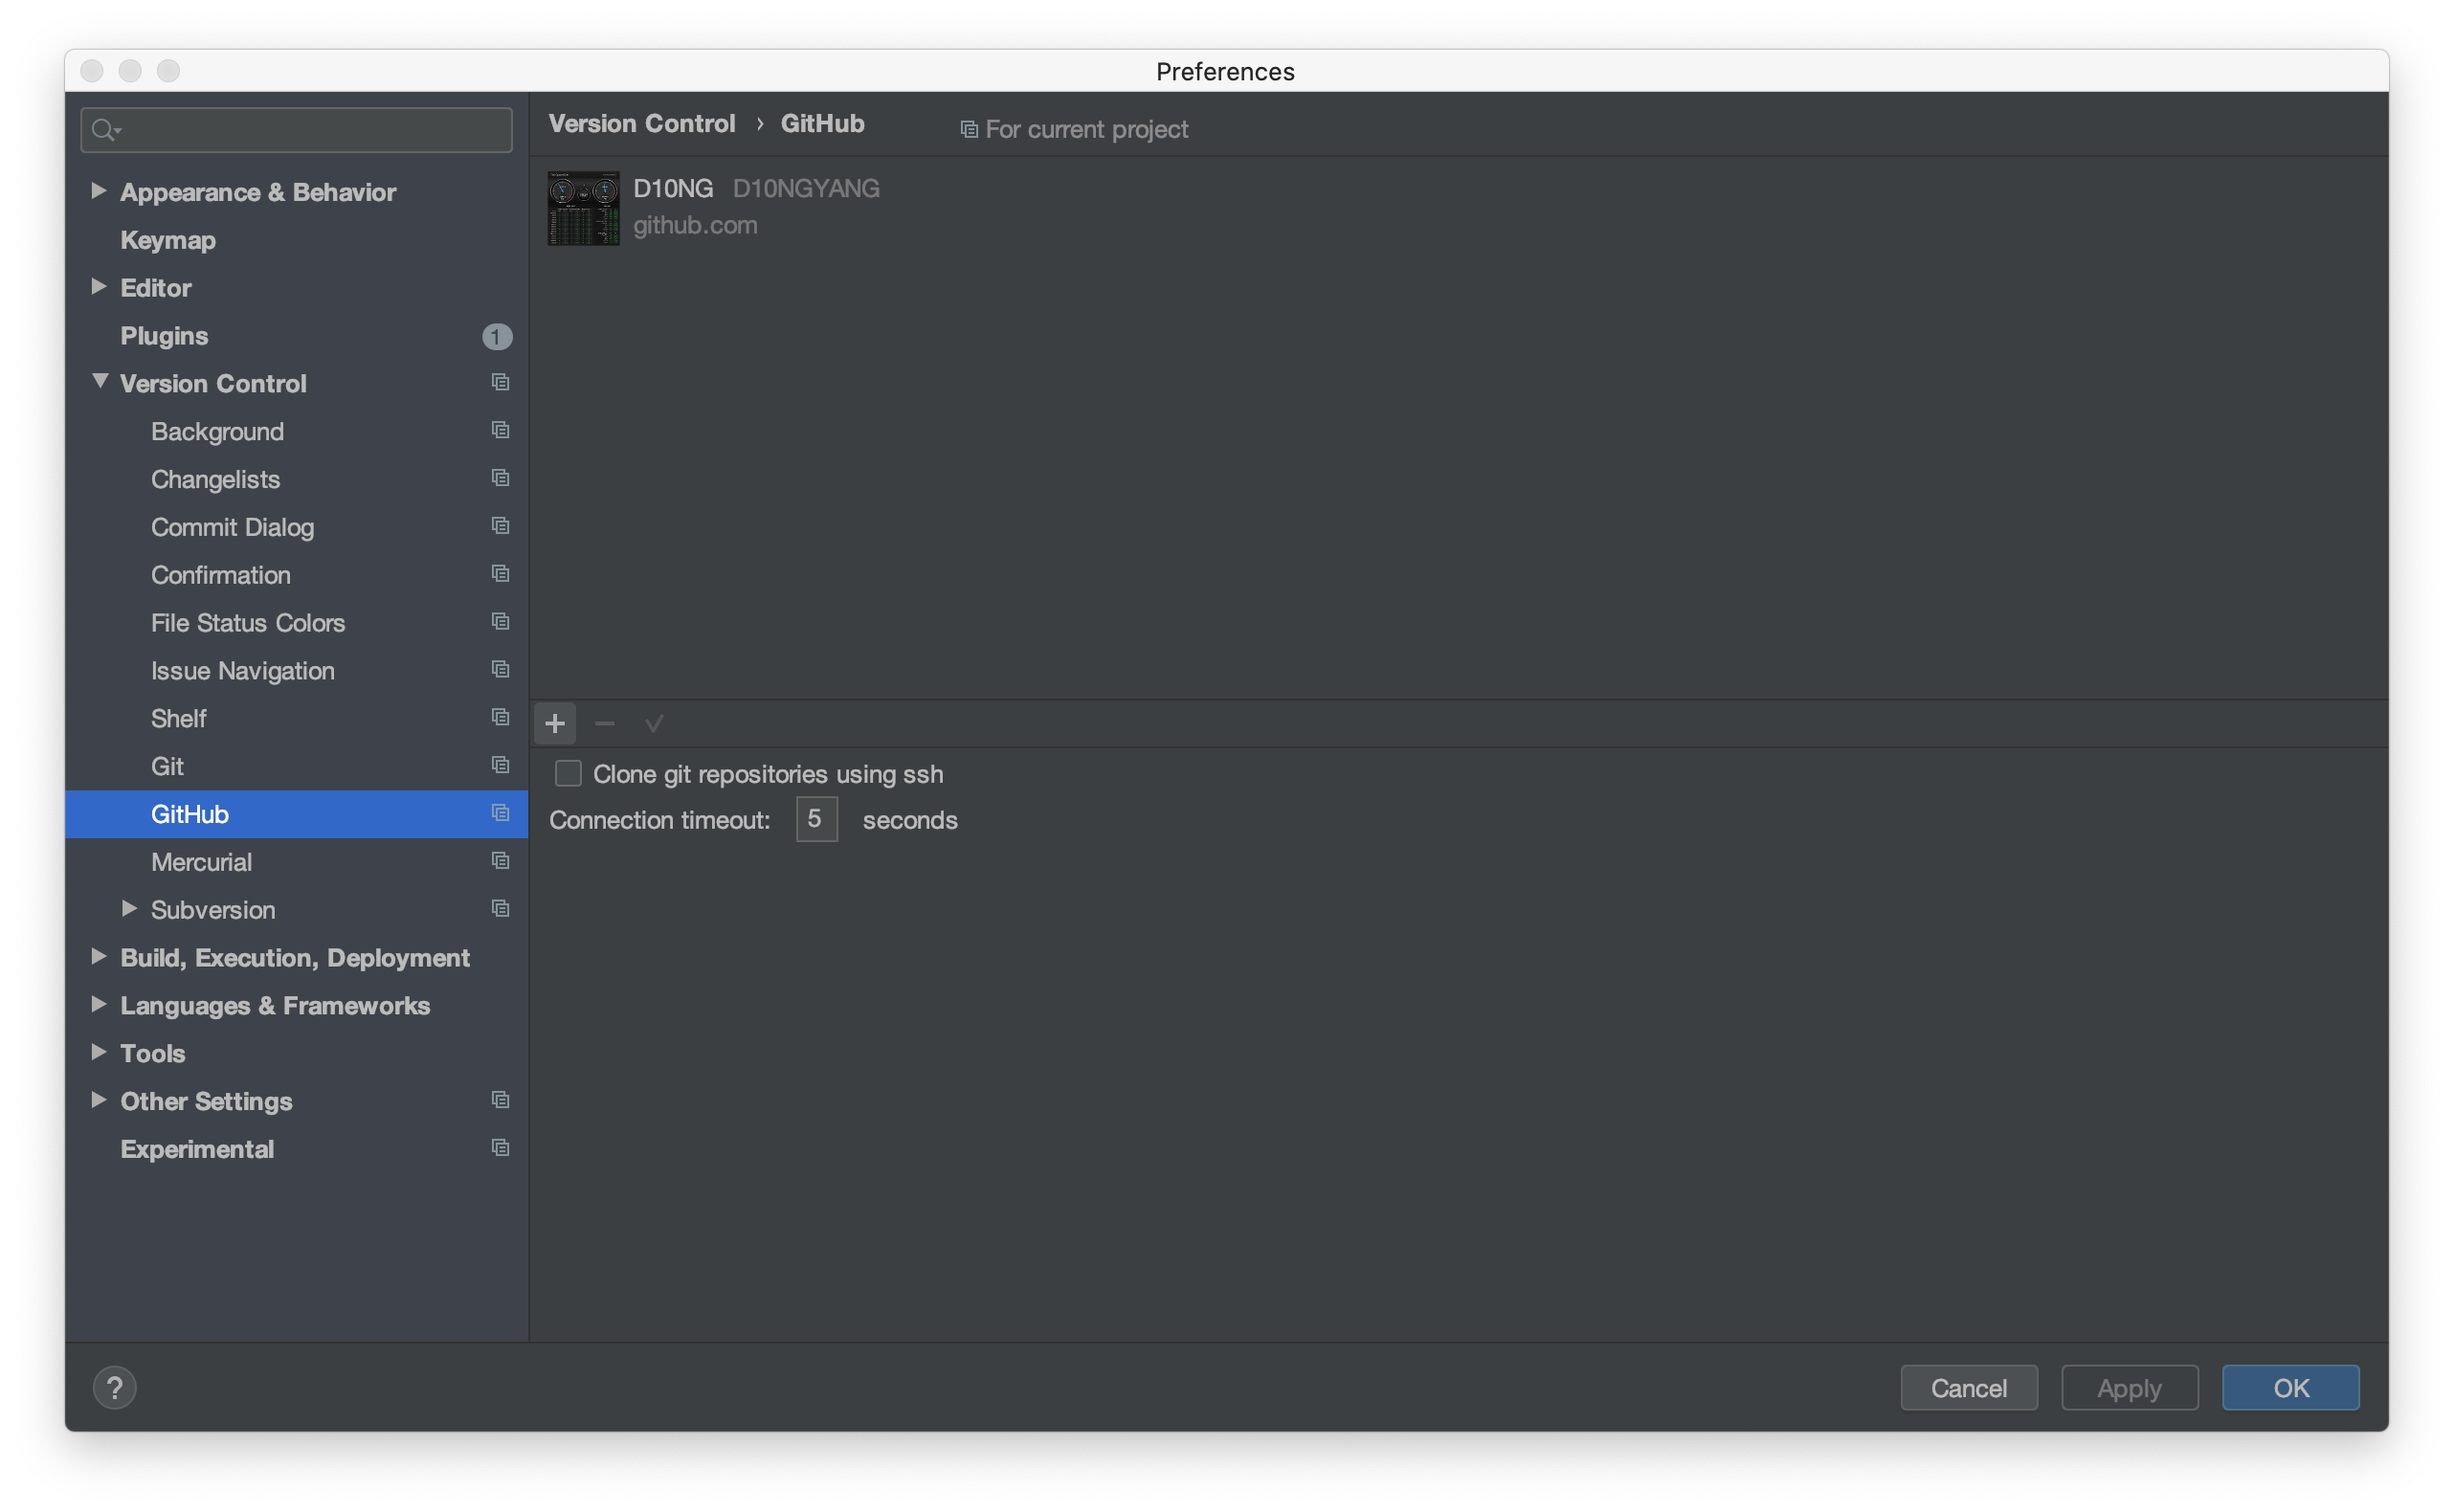Expand Appearance & Behavior section
The image size is (2454, 1512).
click(98, 190)
